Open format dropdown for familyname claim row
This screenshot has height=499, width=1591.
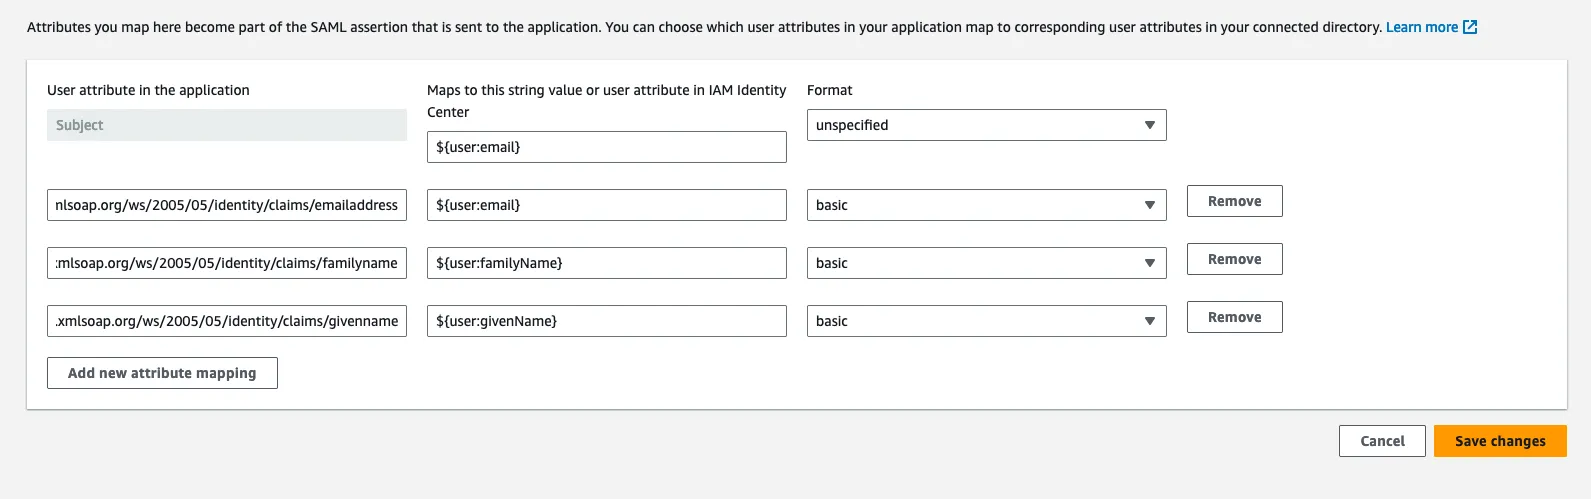pos(986,263)
